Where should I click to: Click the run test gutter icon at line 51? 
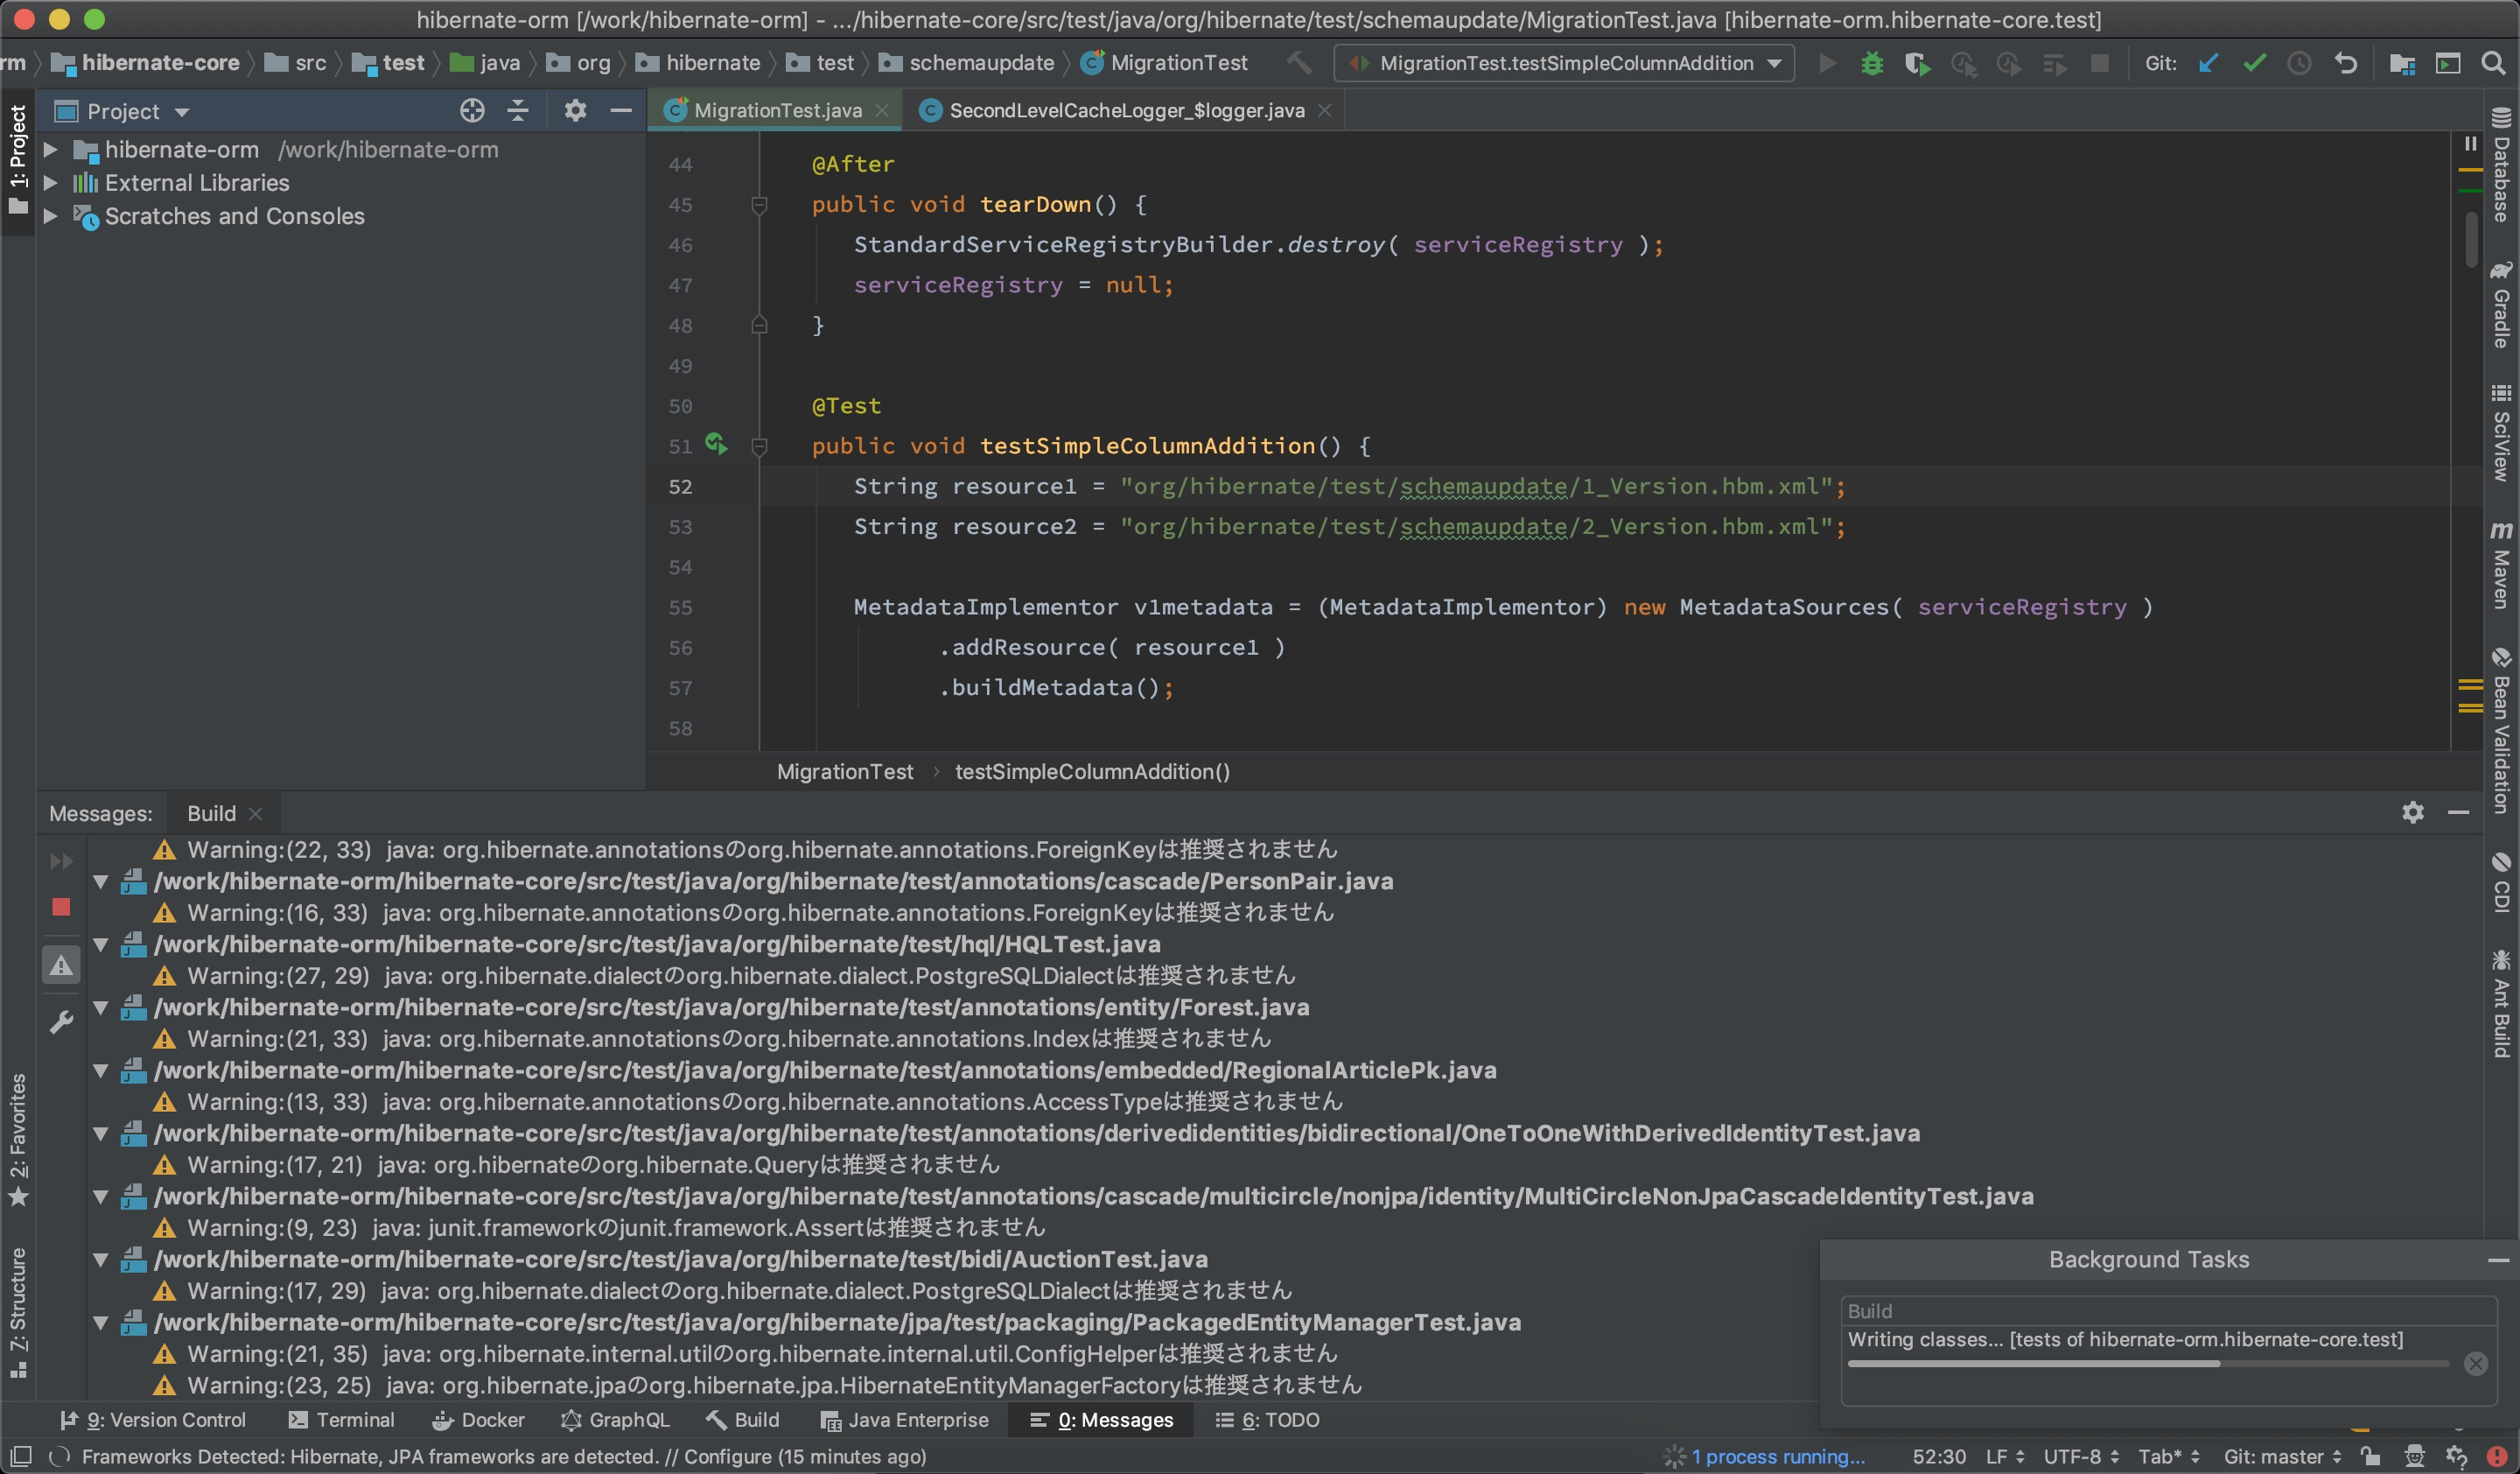[716, 444]
